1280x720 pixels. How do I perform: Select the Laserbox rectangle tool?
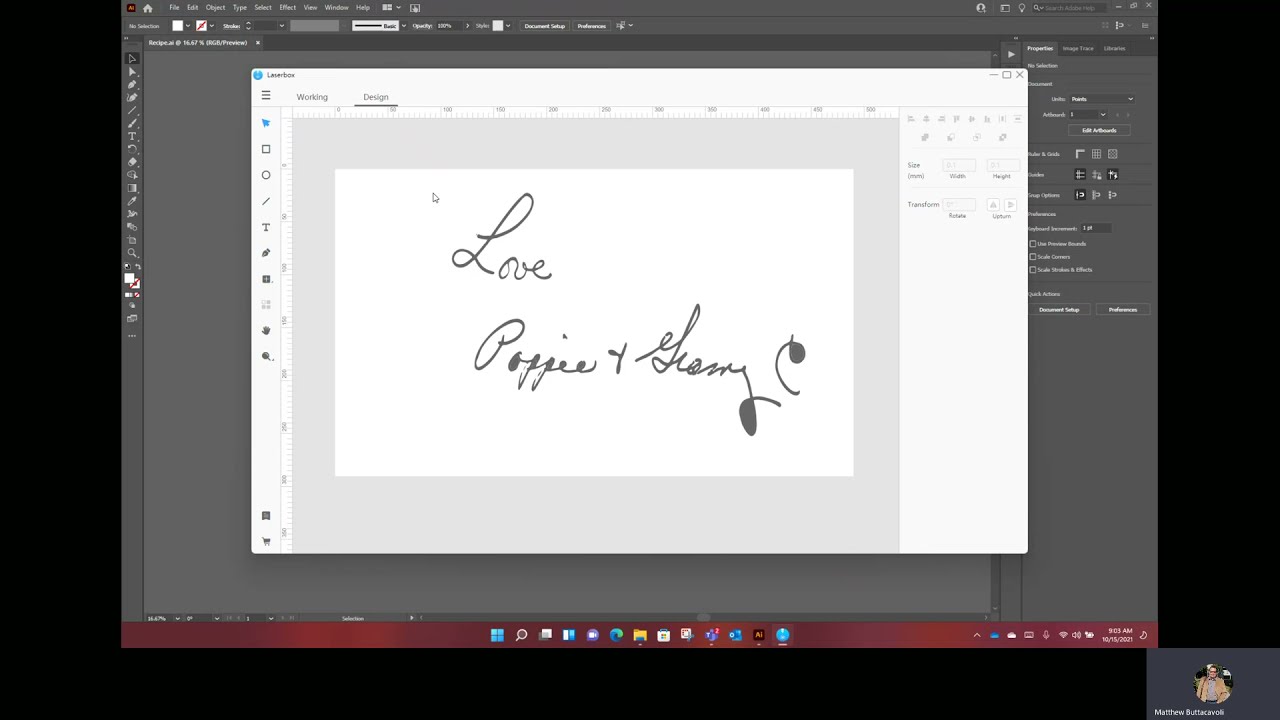(x=266, y=149)
